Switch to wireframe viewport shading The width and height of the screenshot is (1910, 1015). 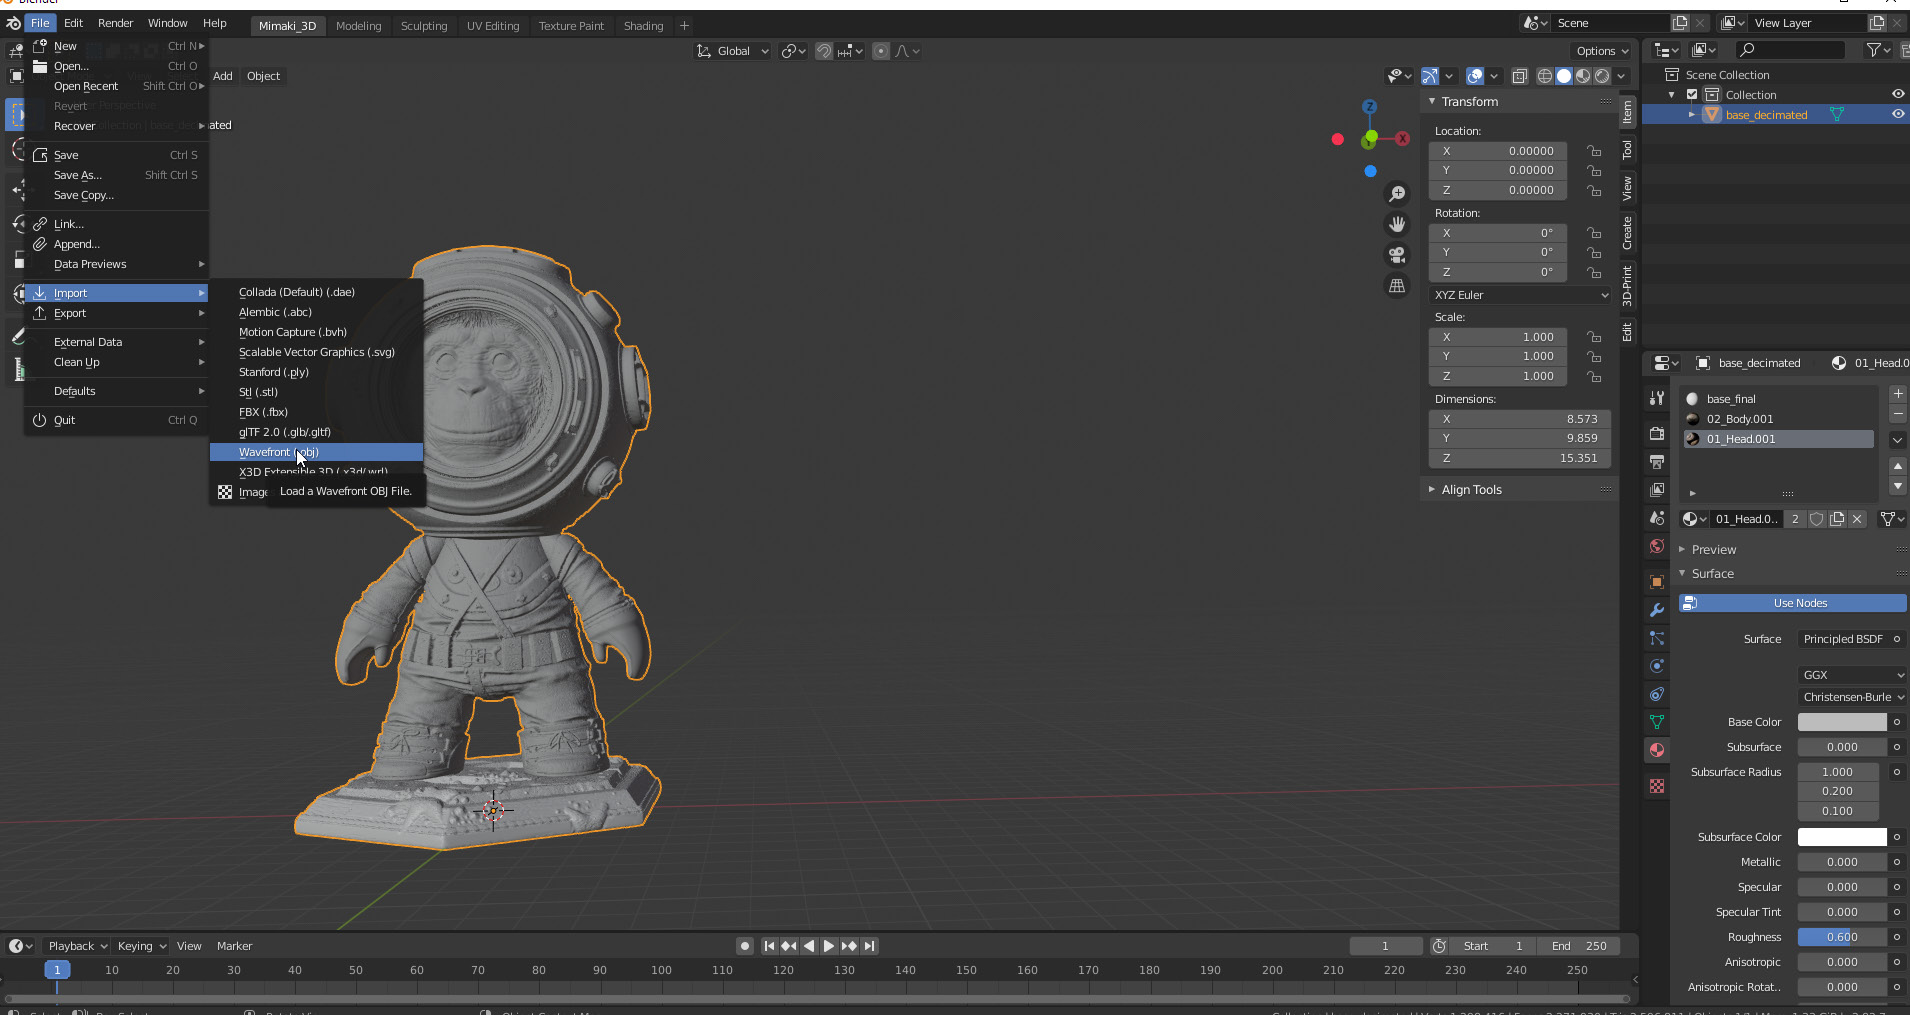[x=1545, y=76]
